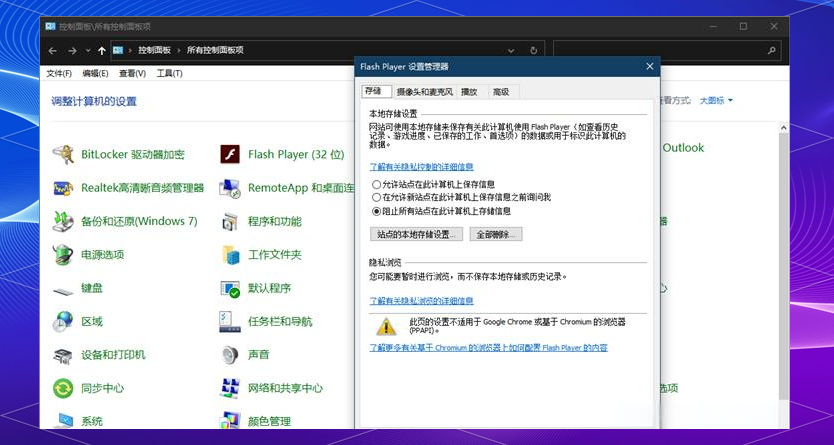Open the 工作文件夹 icon
The height and width of the screenshot is (445, 834).
click(x=230, y=255)
